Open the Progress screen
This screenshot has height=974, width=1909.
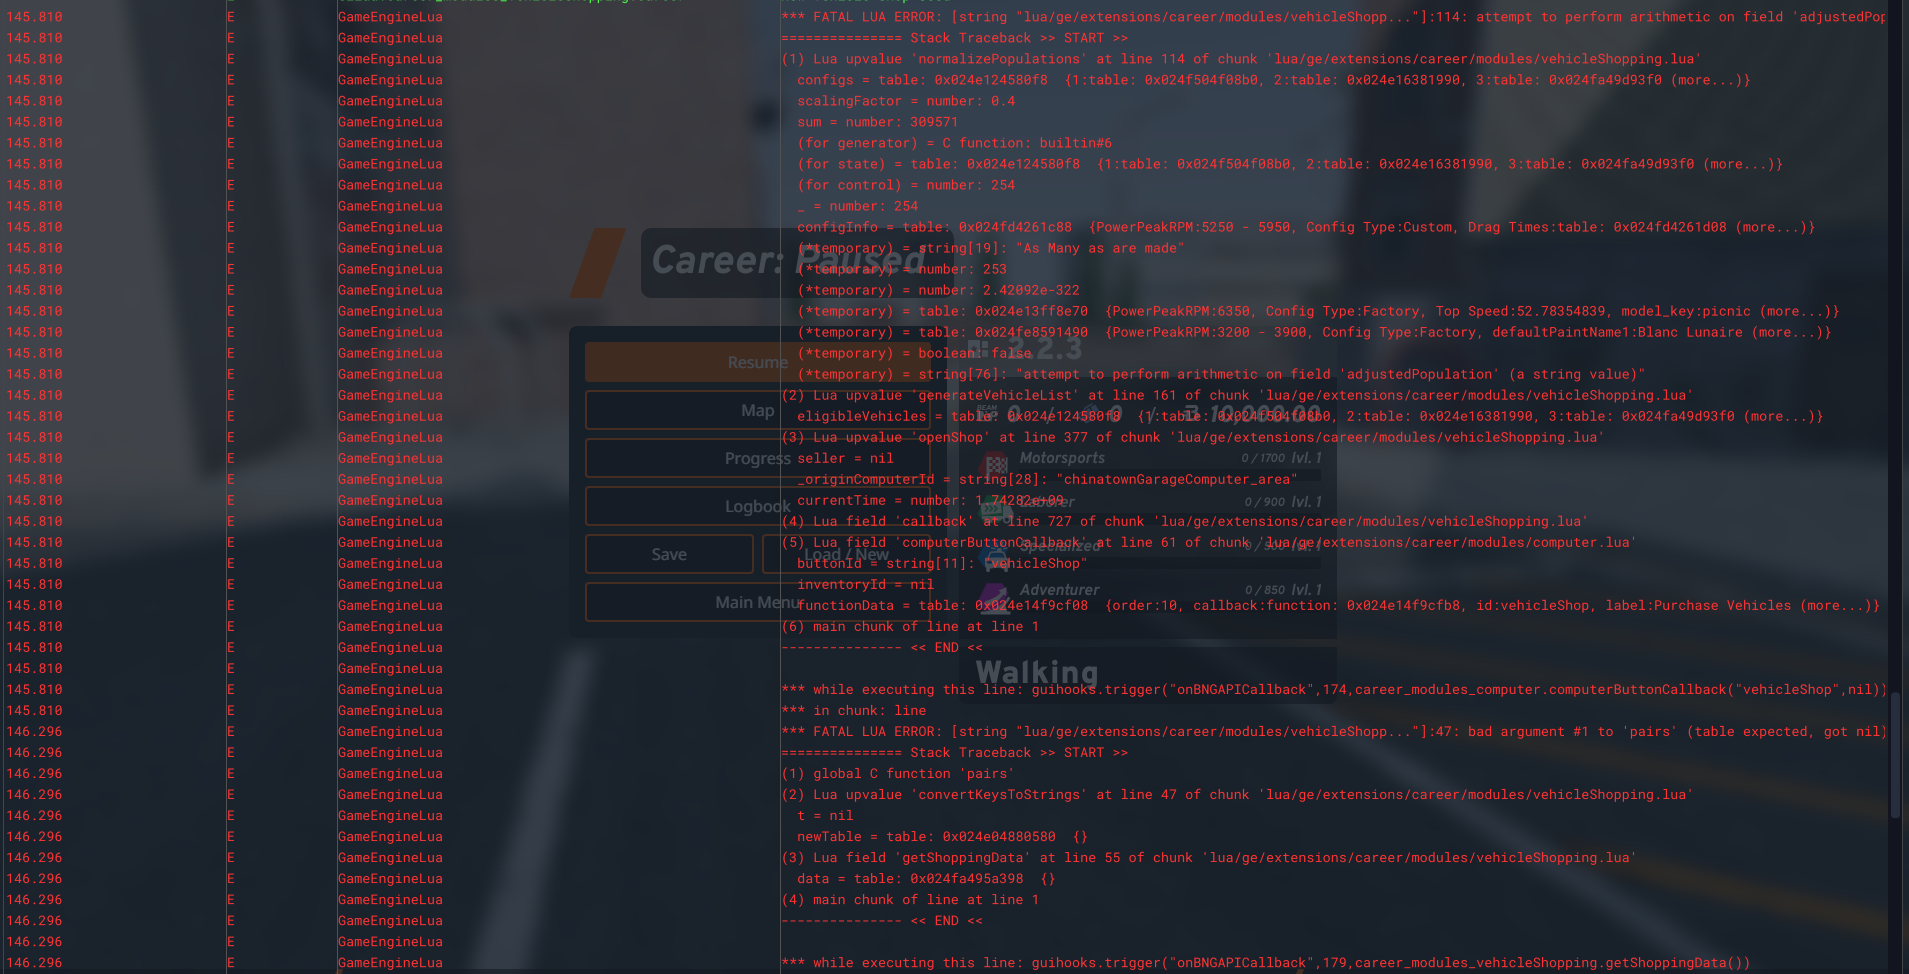757,458
